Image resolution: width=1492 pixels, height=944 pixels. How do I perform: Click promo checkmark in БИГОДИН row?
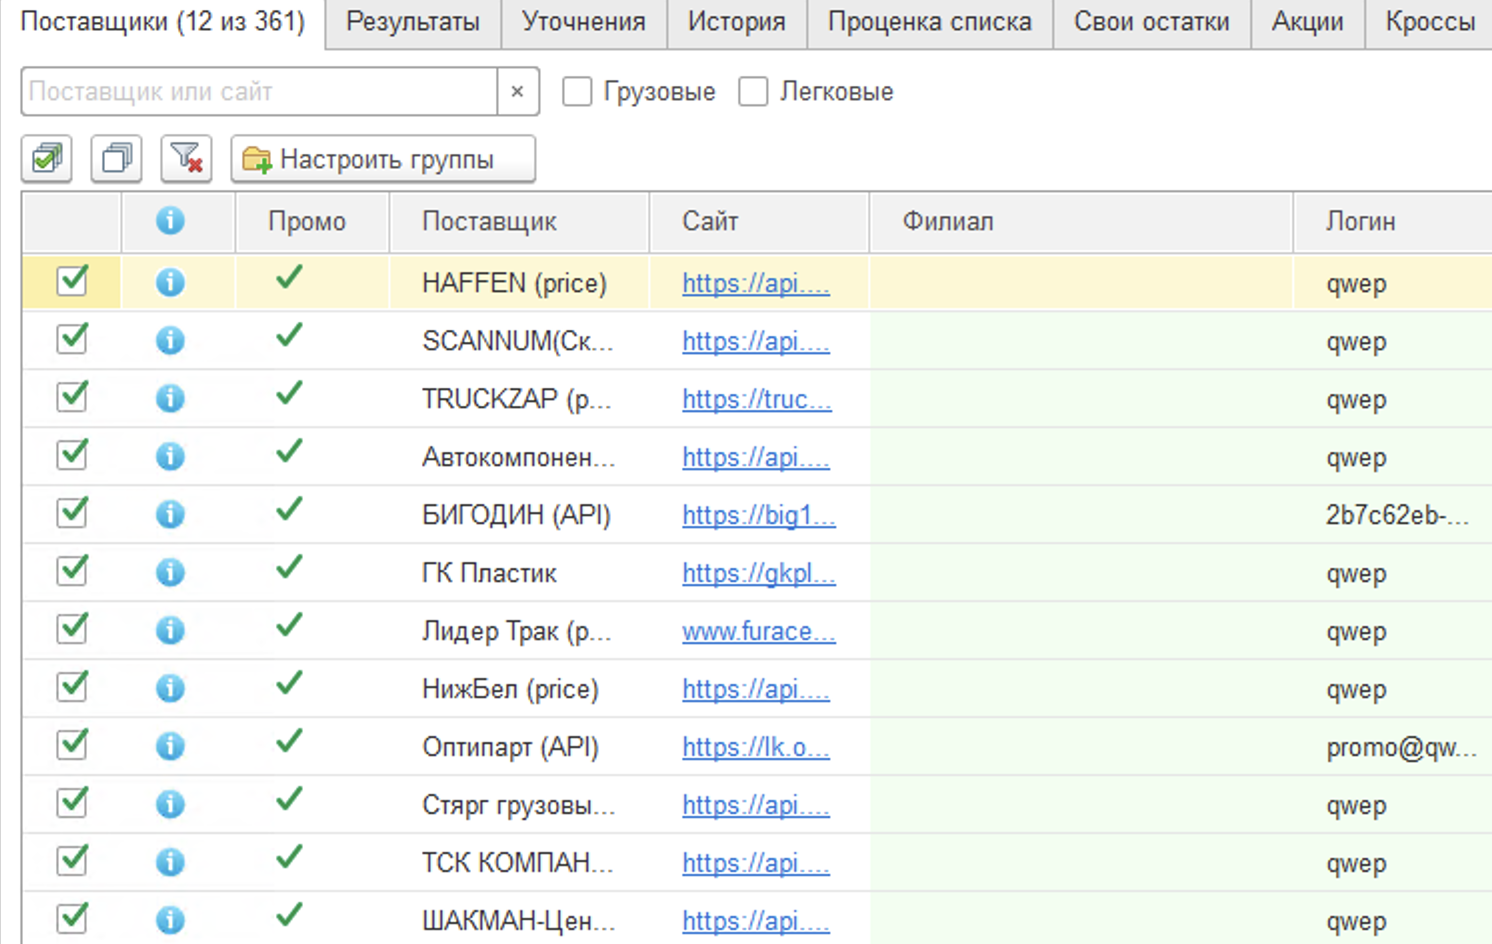[289, 510]
